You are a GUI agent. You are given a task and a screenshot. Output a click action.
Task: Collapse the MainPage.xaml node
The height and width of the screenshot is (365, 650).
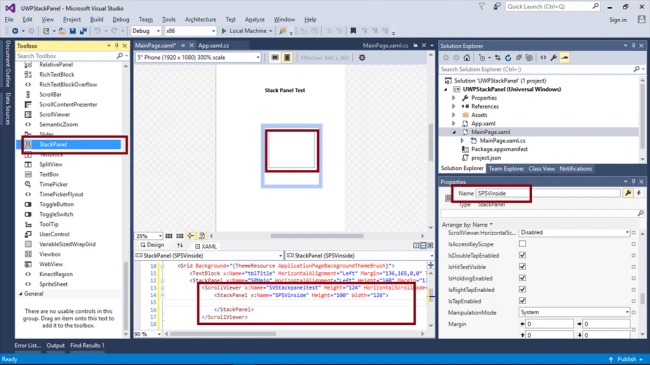coord(454,132)
